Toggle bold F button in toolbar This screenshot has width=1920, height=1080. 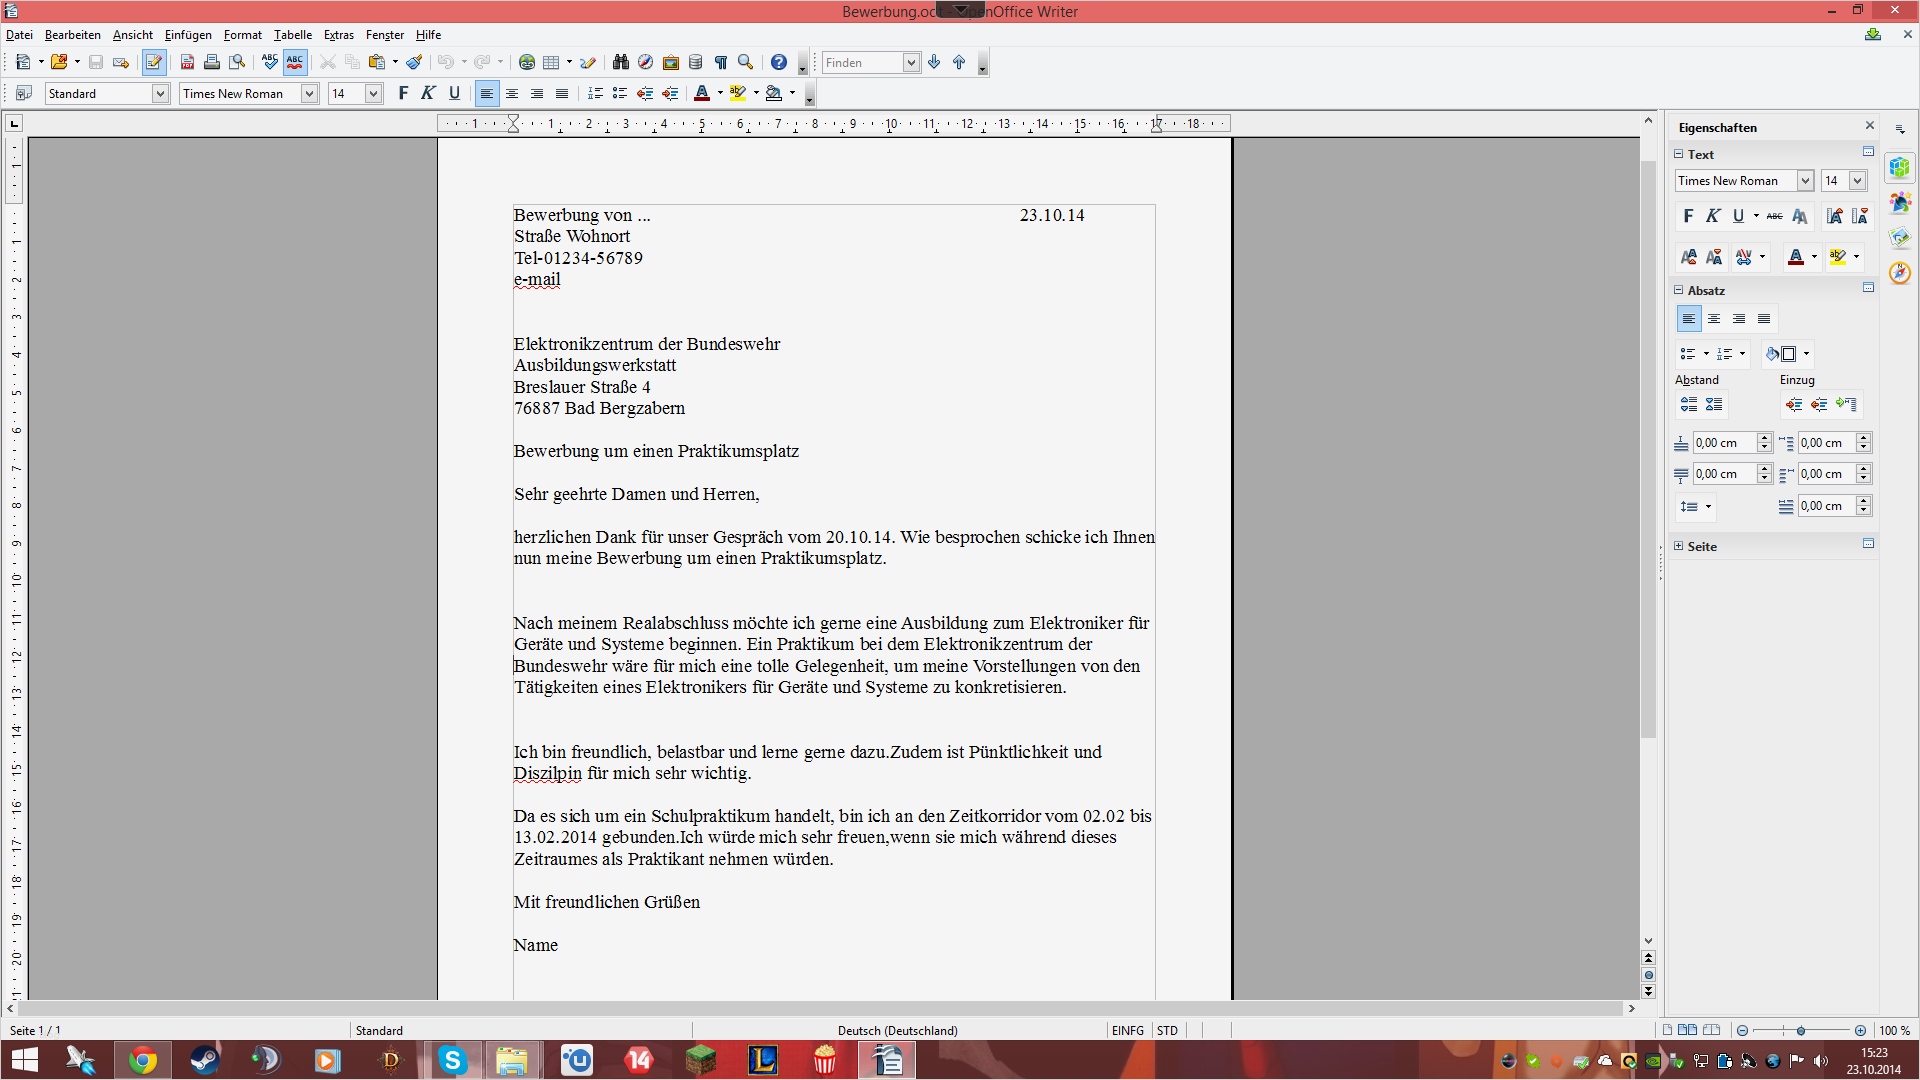(x=403, y=93)
